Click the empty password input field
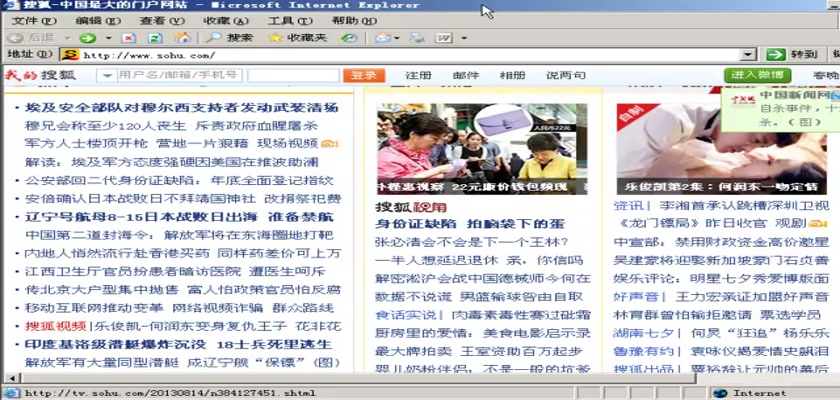The height and width of the screenshot is (400, 840). click(x=293, y=76)
